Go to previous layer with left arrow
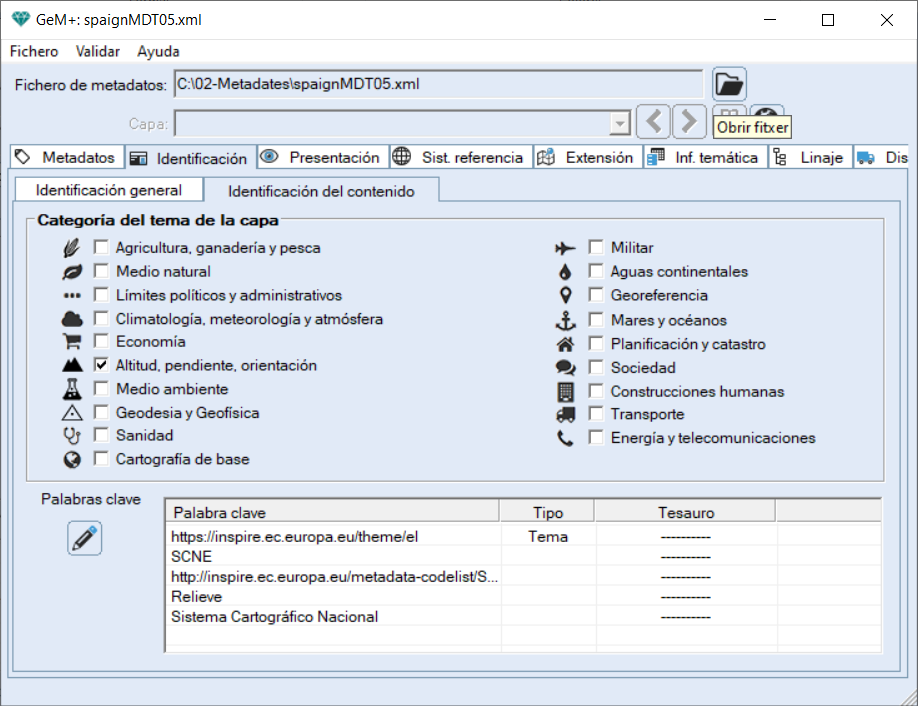 coord(653,122)
